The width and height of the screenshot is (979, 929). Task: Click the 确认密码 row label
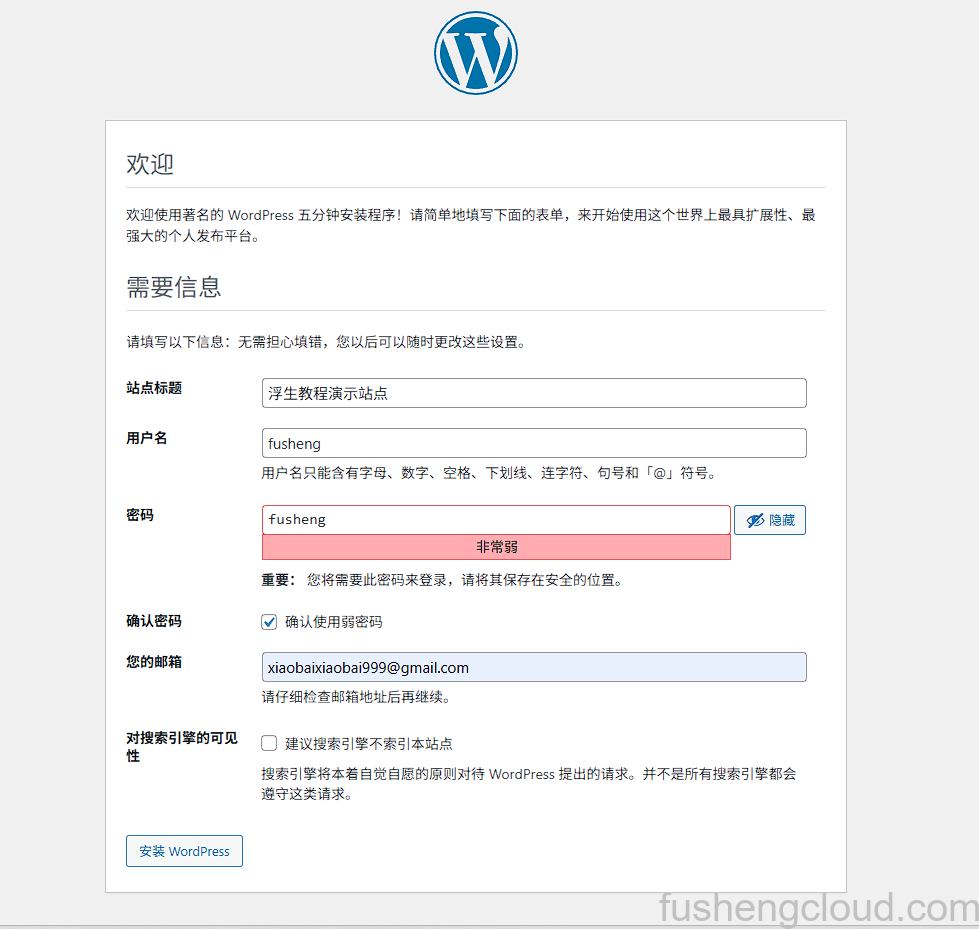[154, 621]
